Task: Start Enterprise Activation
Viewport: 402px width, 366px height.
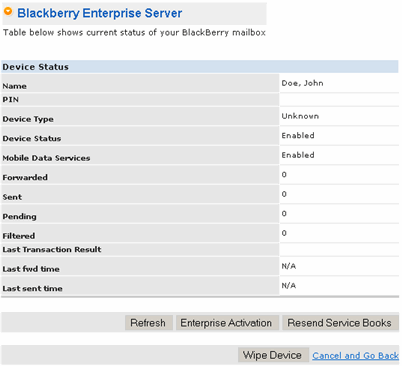Action: (x=227, y=323)
